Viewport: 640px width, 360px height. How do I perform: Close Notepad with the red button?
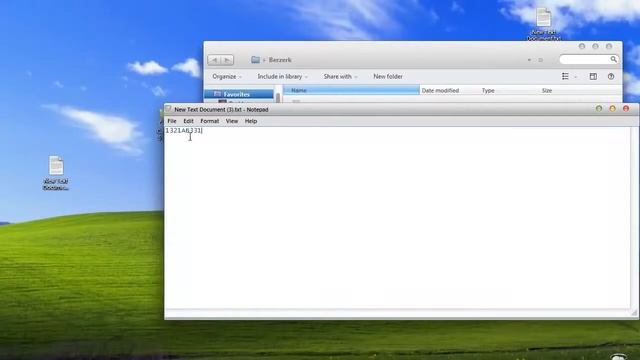coord(626,109)
